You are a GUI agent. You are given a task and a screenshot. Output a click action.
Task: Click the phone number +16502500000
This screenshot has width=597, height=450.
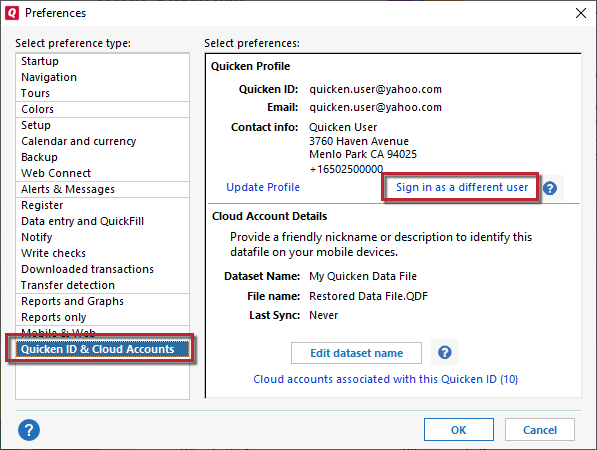(346, 169)
